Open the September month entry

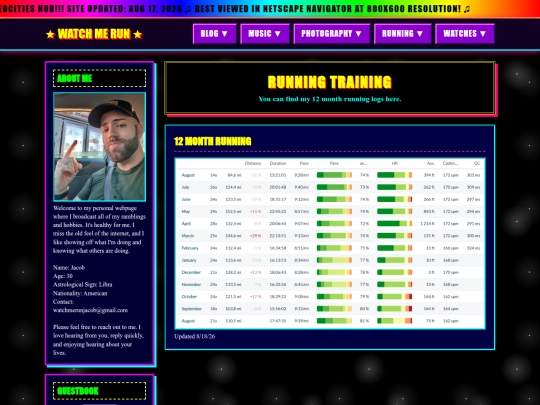(x=191, y=309)
